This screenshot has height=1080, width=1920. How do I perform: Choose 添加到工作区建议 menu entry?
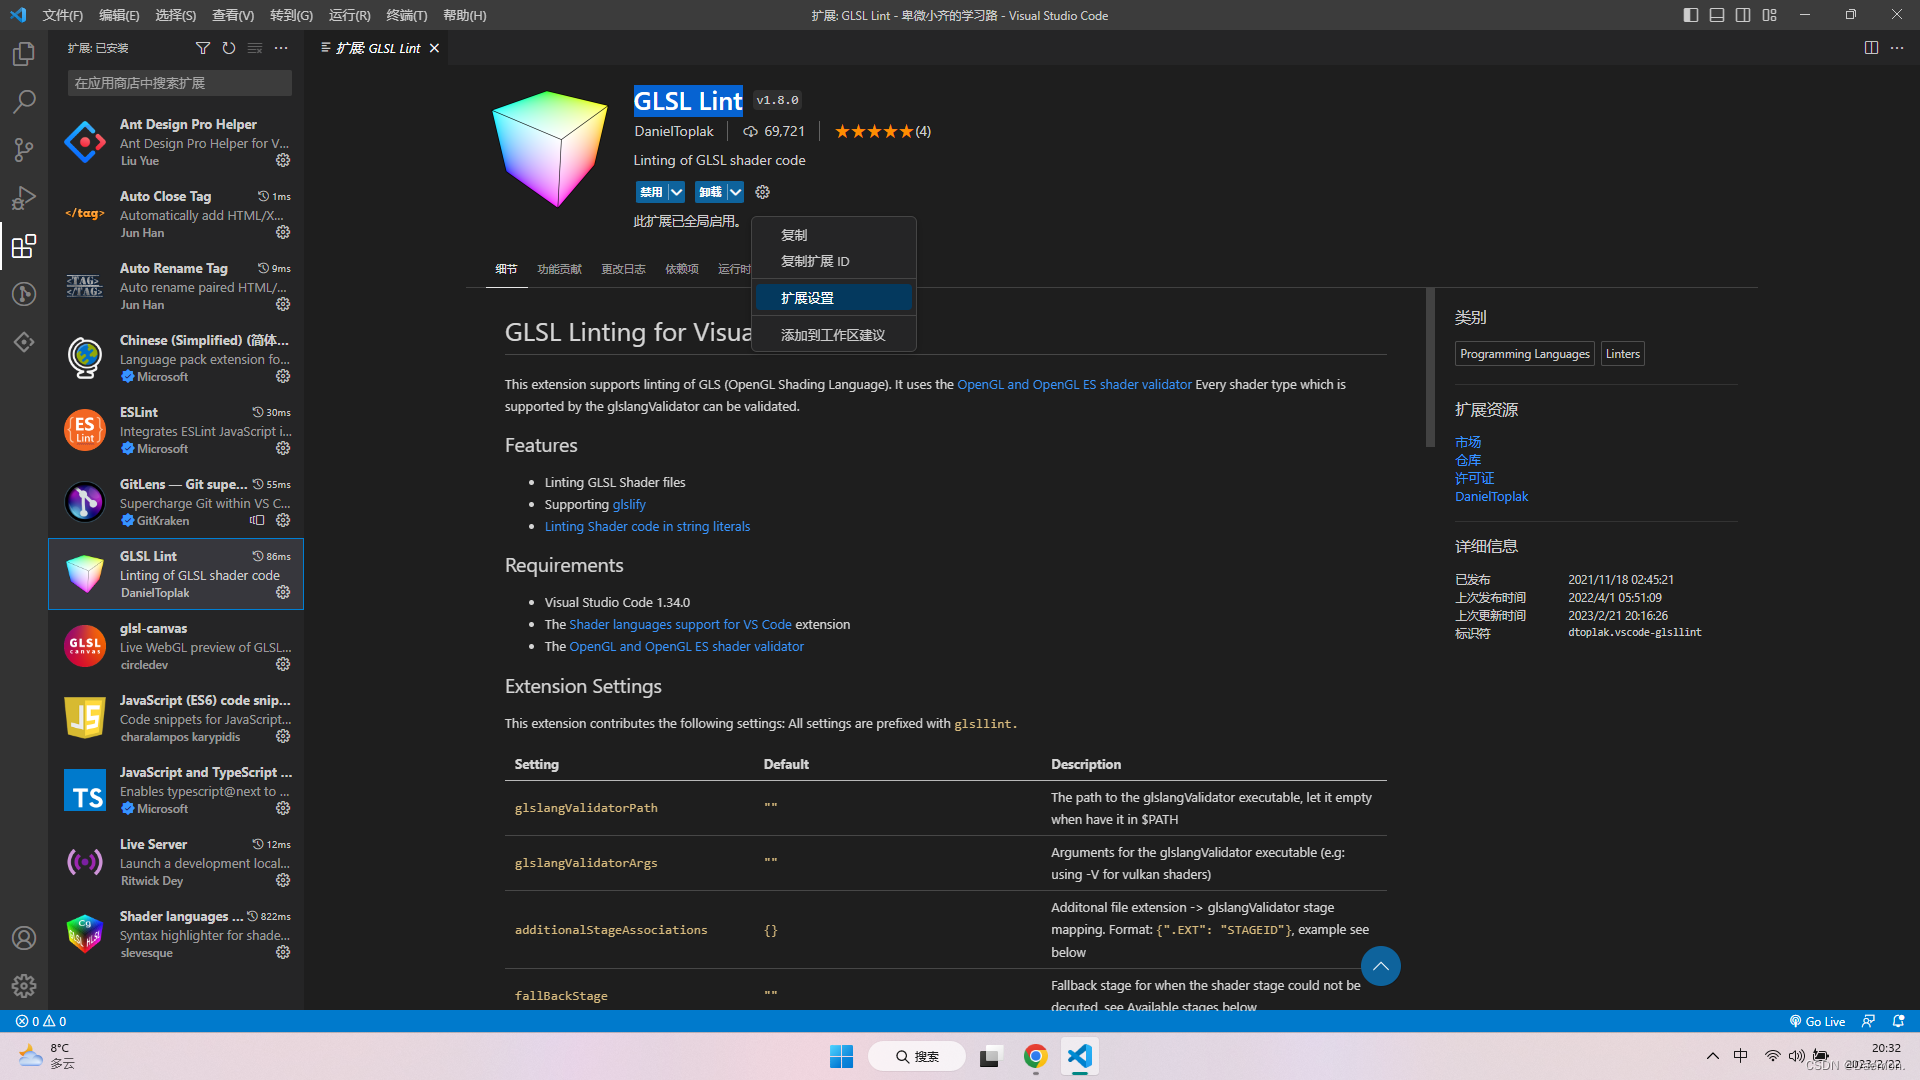pos(834,335)
